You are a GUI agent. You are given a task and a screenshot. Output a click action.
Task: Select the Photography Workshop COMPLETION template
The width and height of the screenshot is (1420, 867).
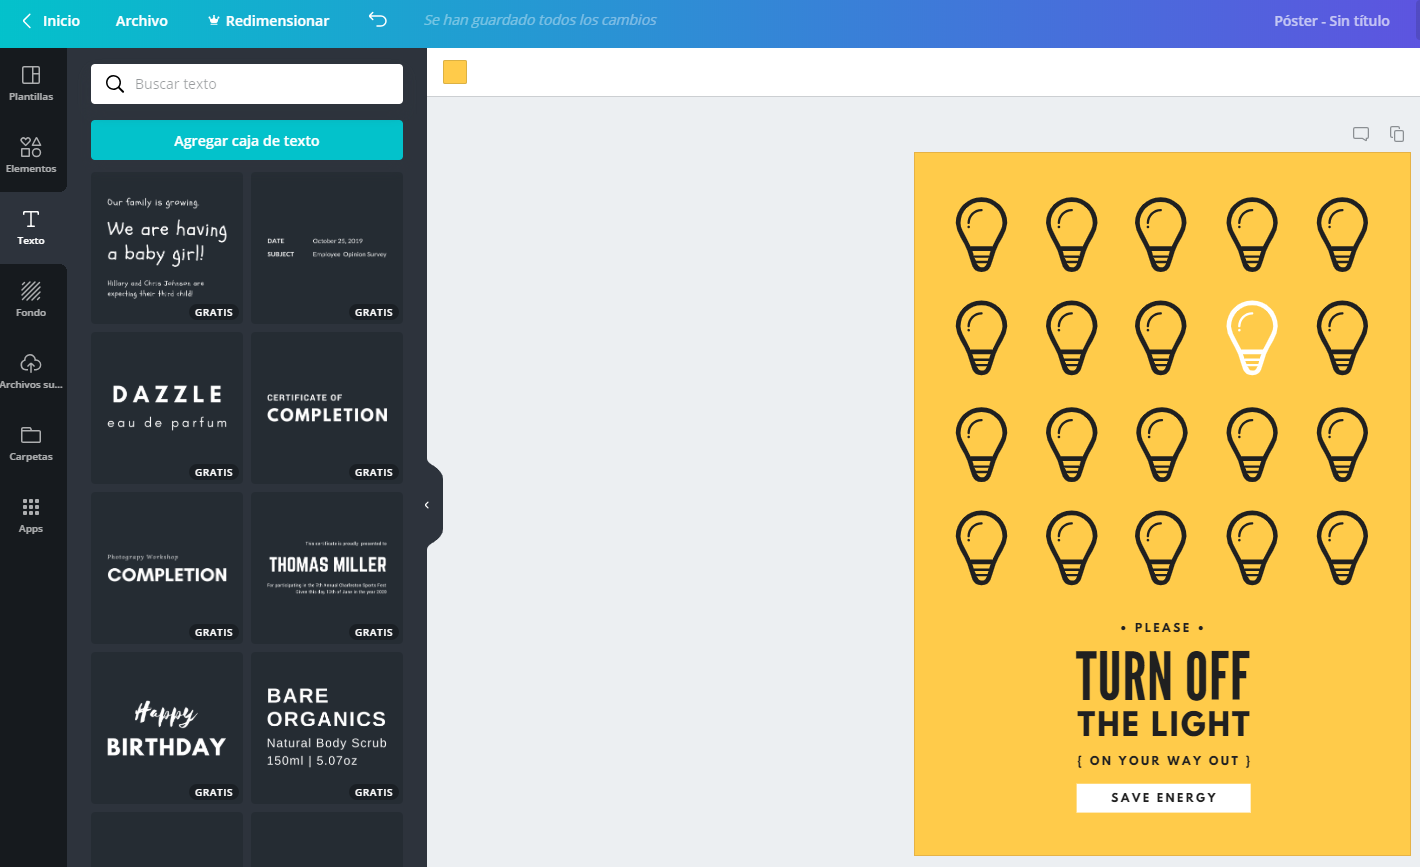[167, 568]
